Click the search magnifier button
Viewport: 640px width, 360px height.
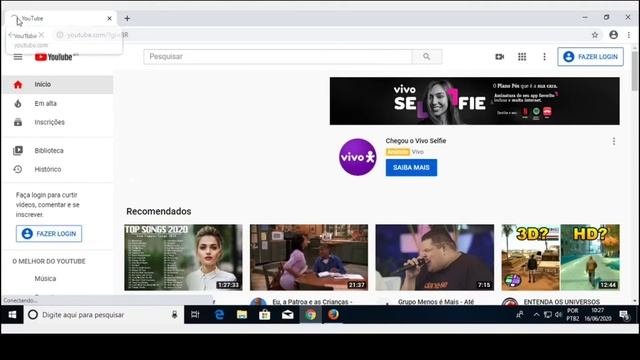(427, 57)
